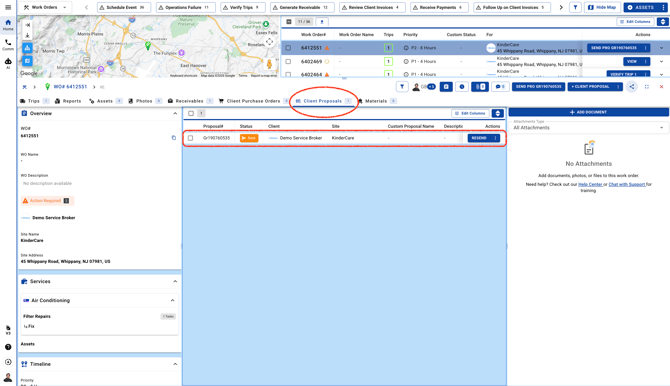Open the Work Orders module dropdown
This screenshot has width=670, height=386.
(45, 7)
